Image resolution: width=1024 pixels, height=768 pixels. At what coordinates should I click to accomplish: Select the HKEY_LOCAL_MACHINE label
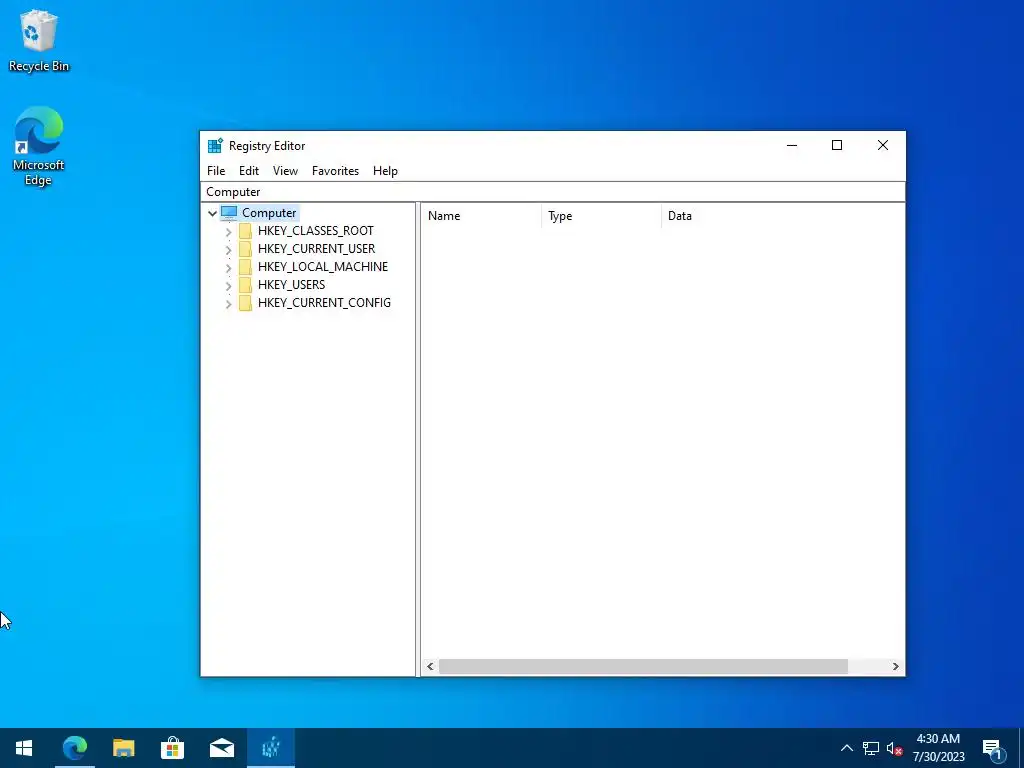point(323,267)
